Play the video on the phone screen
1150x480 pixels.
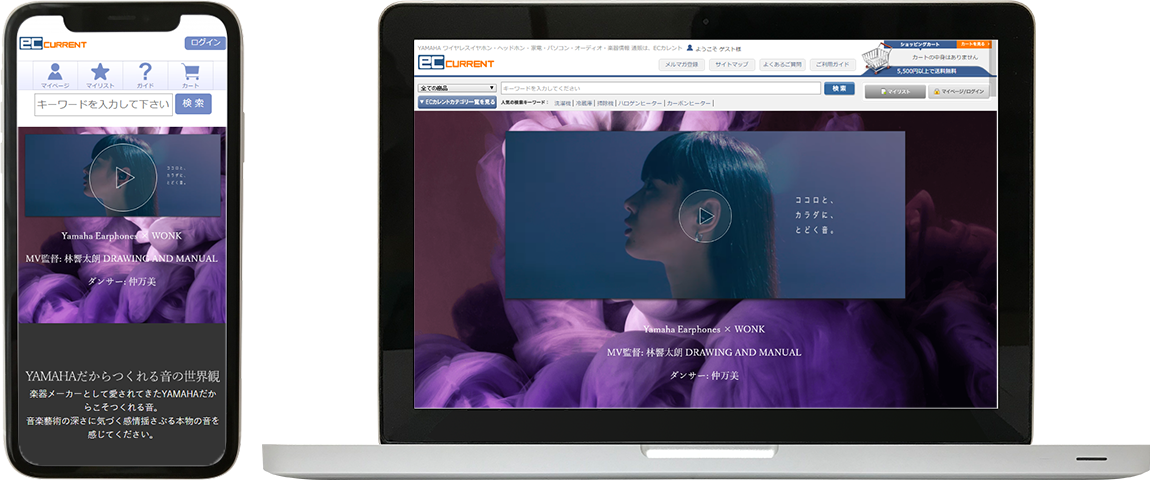click(123, 178)
